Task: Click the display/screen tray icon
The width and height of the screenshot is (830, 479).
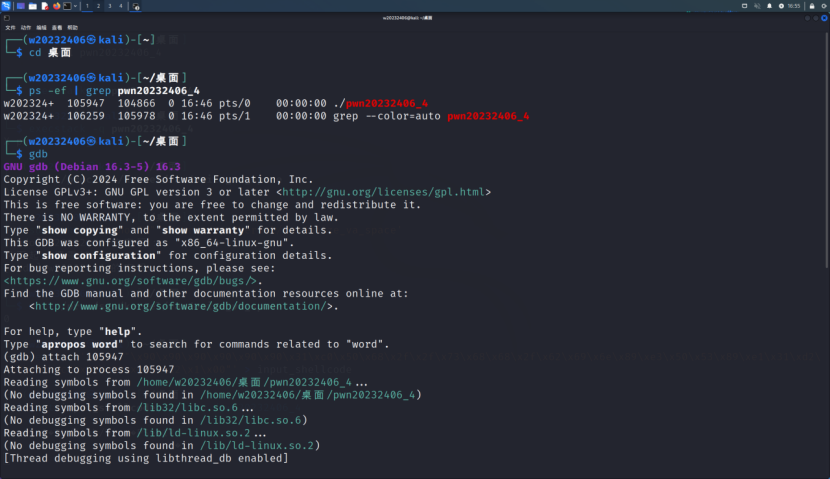Action: coord(744,6)
